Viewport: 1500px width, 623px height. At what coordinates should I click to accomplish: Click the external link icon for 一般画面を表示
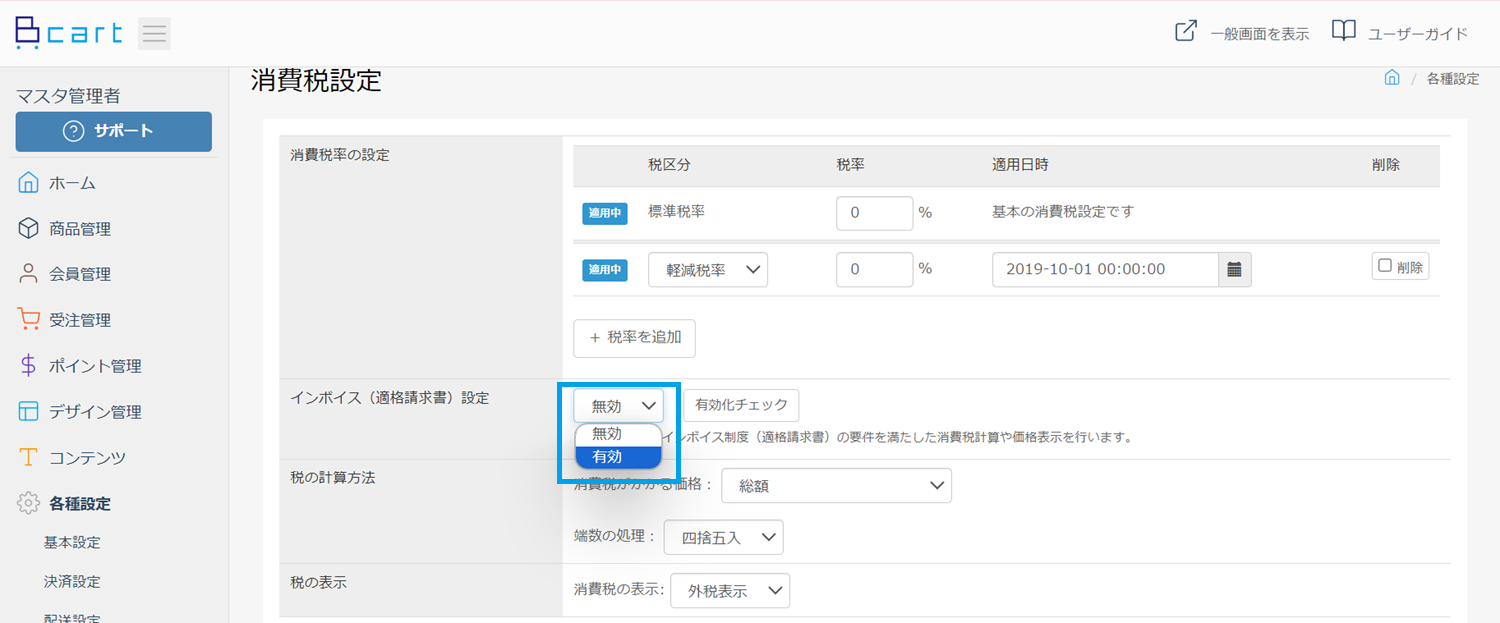tap(1185, 31)
